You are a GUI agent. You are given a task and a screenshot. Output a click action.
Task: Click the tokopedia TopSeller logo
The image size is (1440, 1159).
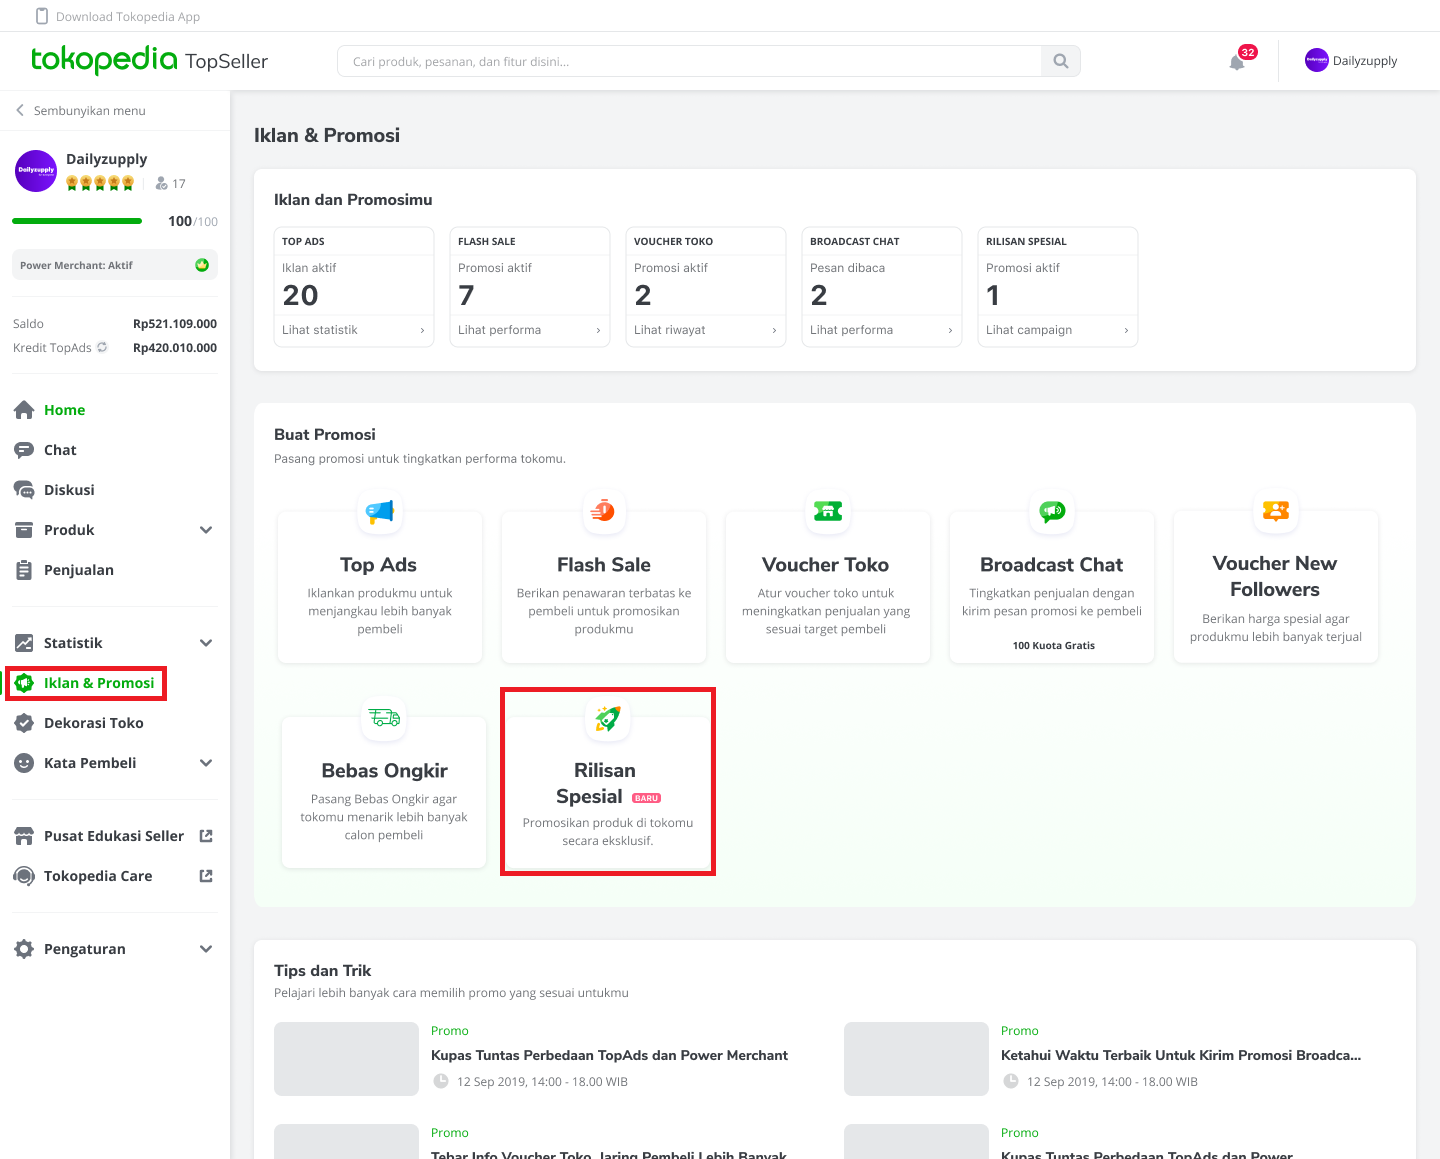point(149,60)
